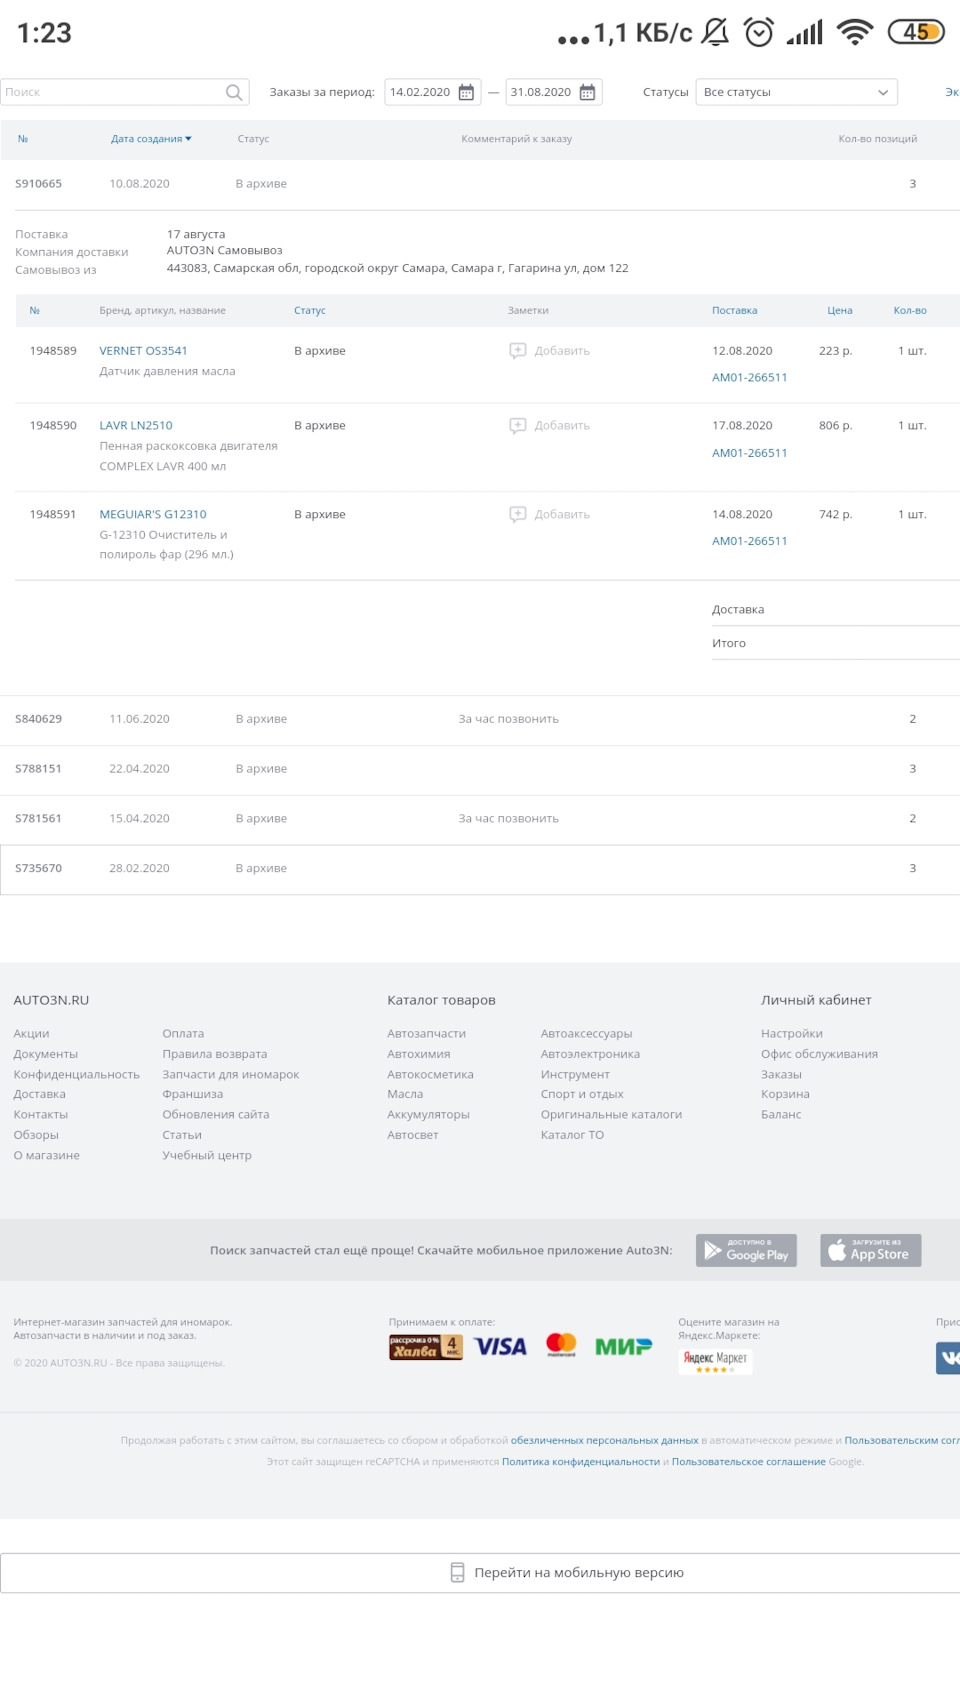Open Учебный центр footer link

coord(207,1155)
